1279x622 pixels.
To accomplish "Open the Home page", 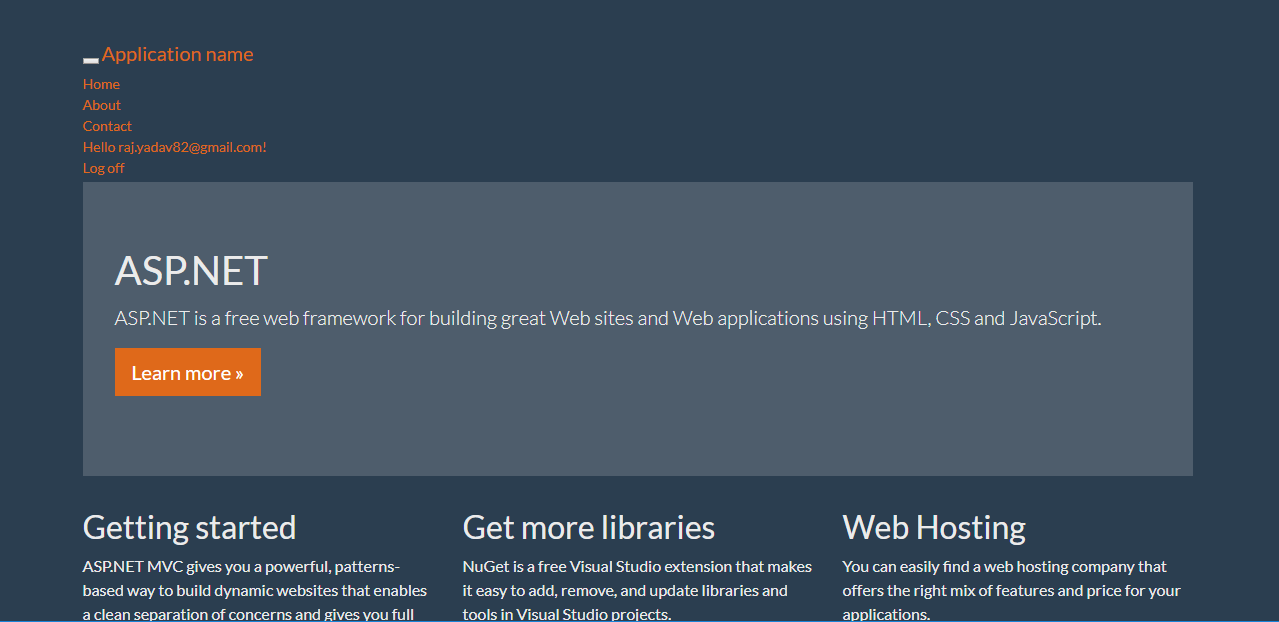I will 100,84.
